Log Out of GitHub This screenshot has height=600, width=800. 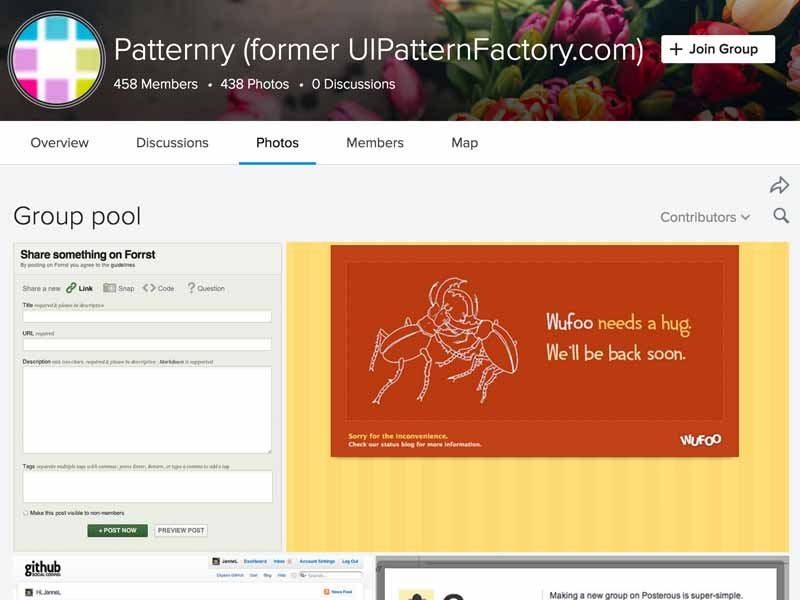coord(349,561)
